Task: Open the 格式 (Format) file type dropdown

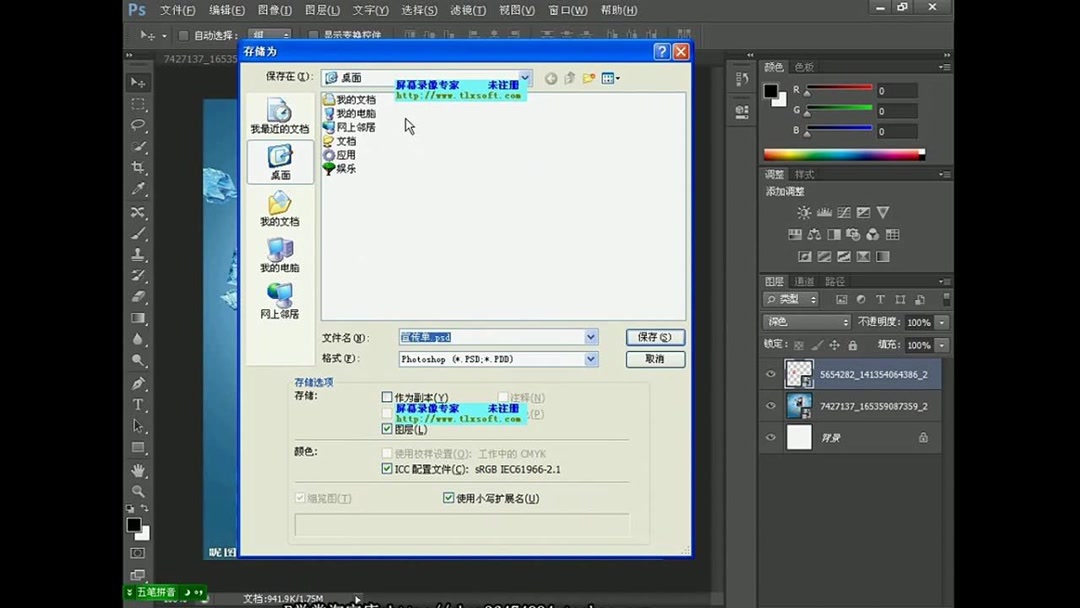Action: 590,358
